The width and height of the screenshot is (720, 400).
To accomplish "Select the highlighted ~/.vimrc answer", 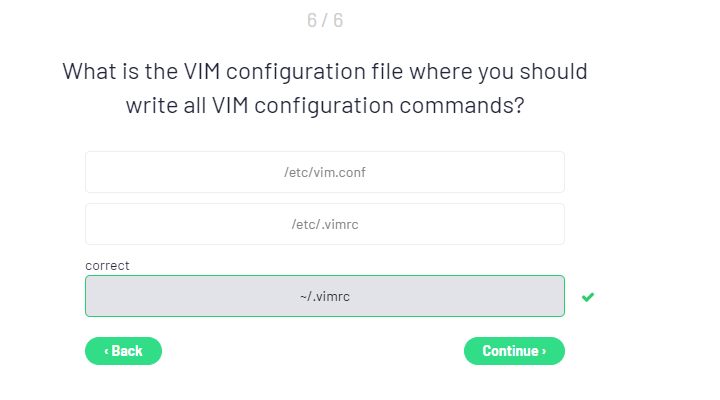I will 324,296.
